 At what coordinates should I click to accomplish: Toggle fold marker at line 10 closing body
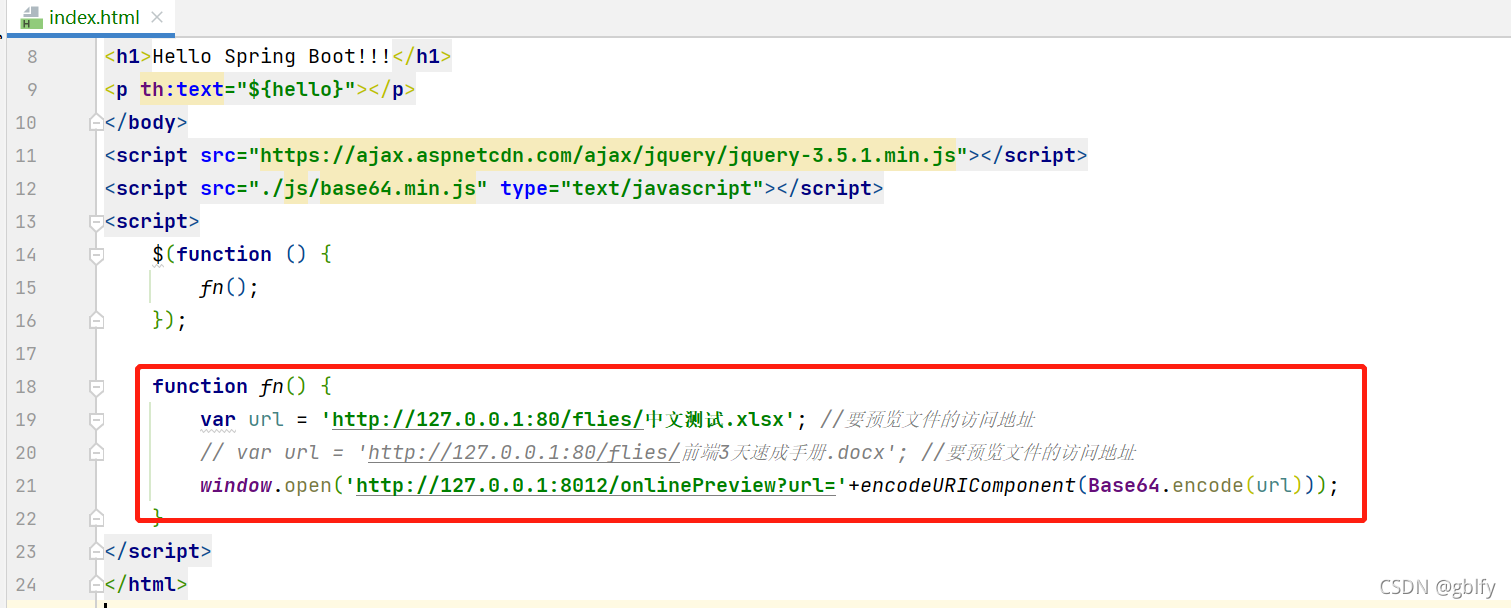click(96, 123)
